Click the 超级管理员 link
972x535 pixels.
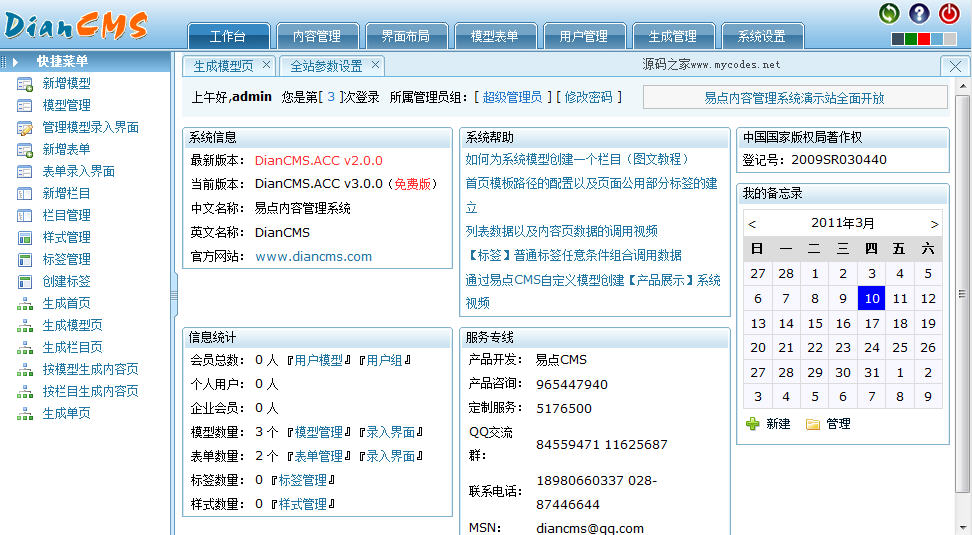(x=512, y=97)
